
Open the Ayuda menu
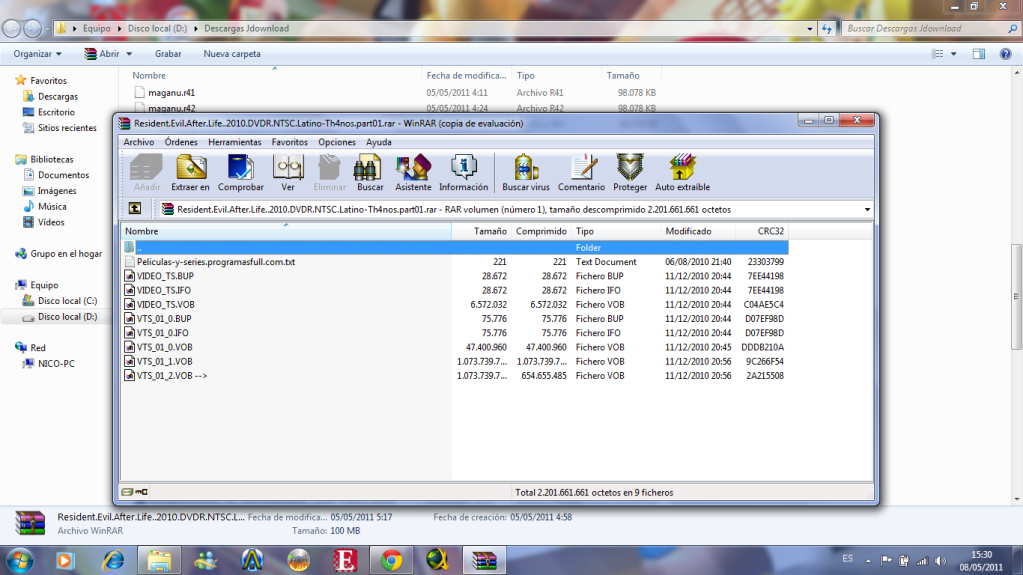tap(378, 142)
